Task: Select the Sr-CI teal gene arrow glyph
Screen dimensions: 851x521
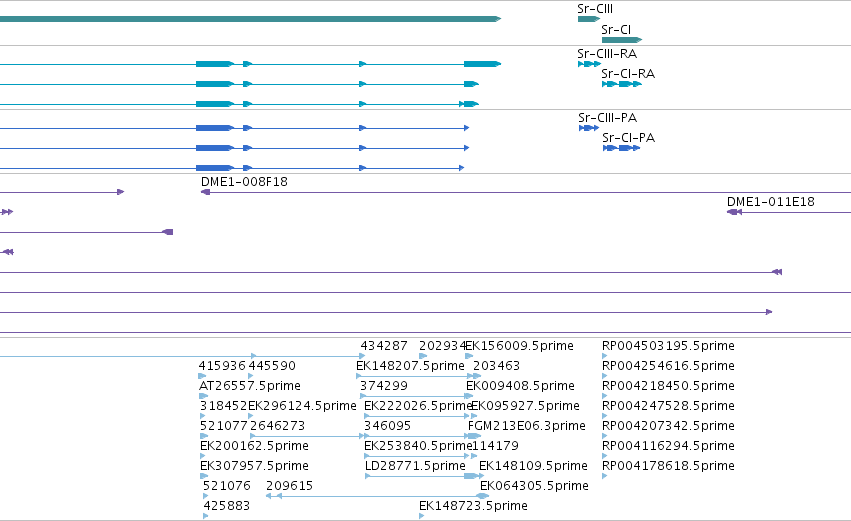Action: [x=621, y=40]
